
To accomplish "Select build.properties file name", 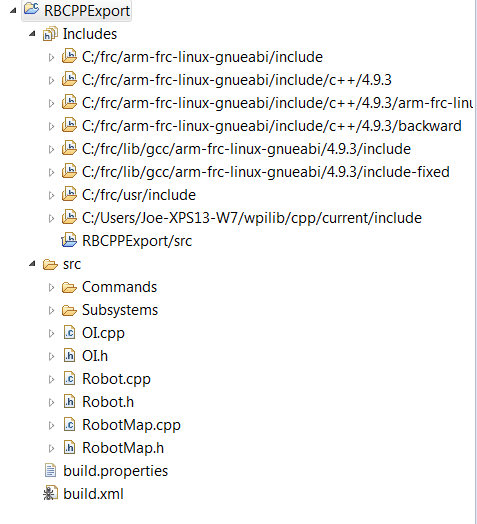I will (115, 471).
